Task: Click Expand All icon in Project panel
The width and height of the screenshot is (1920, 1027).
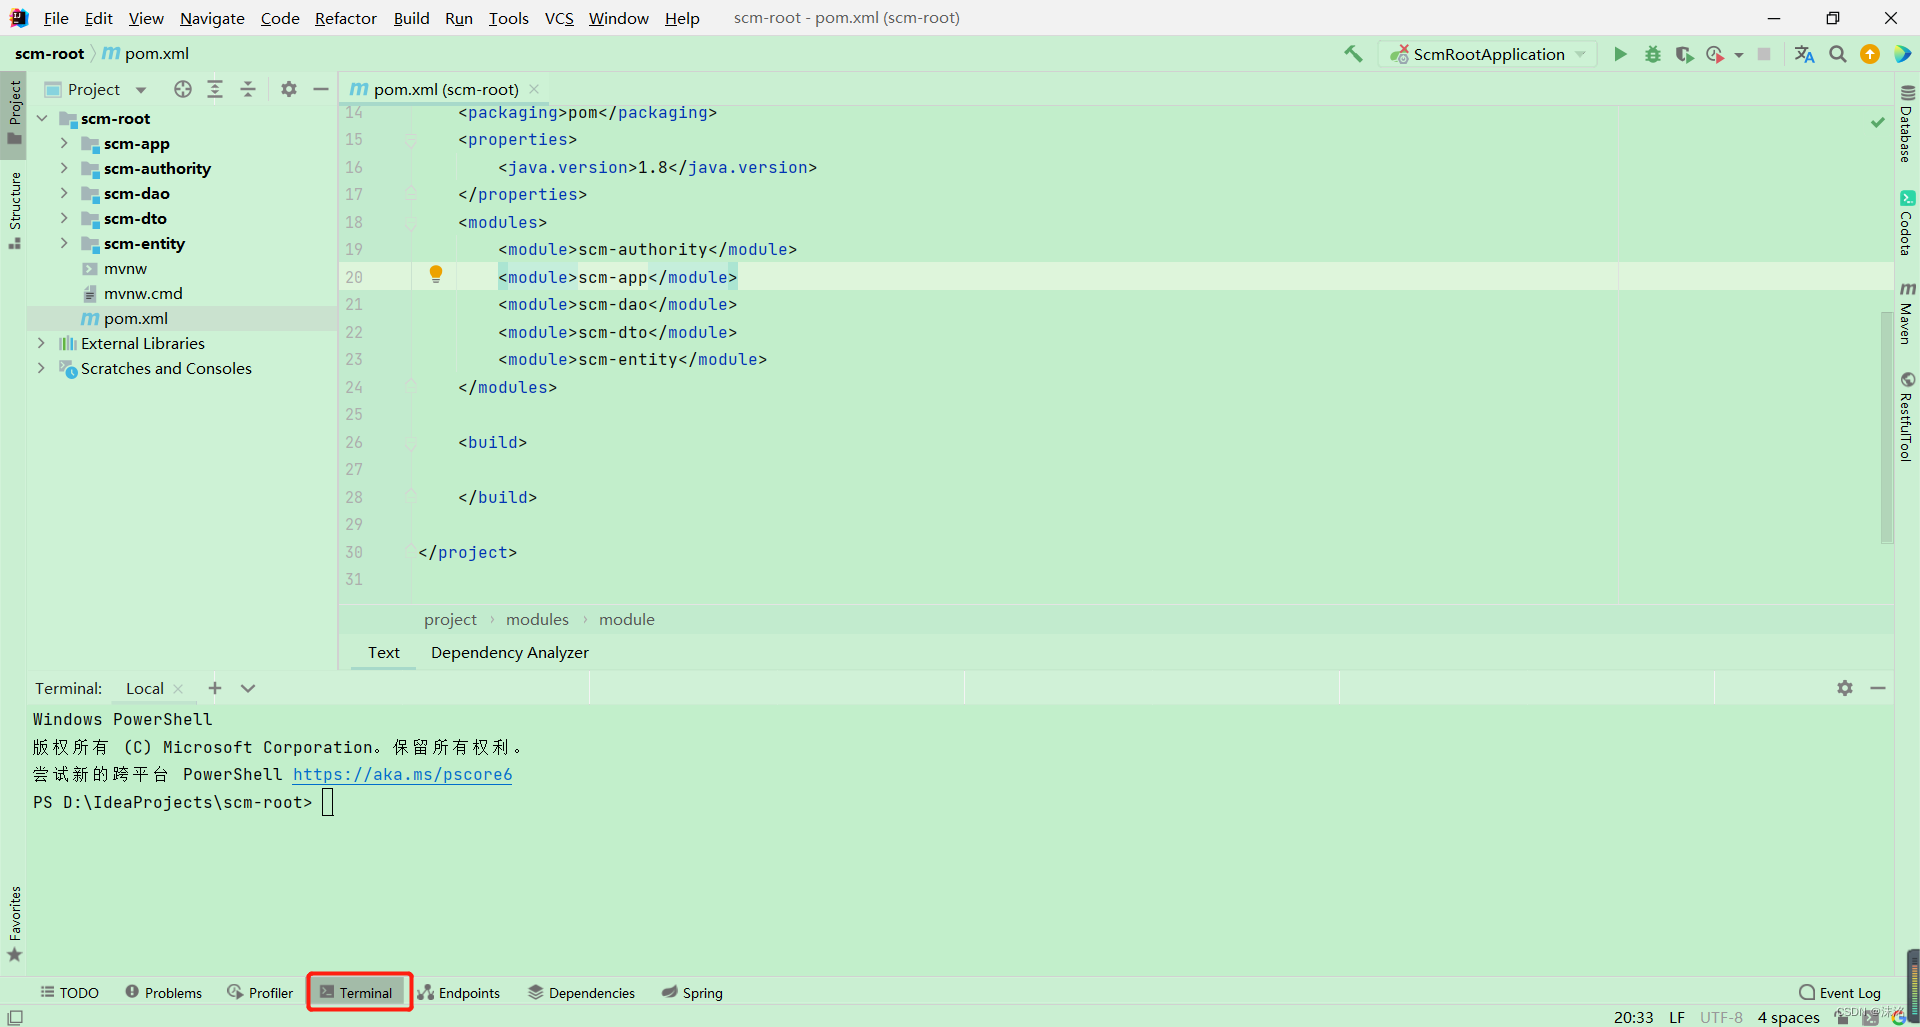Action: 215,89
